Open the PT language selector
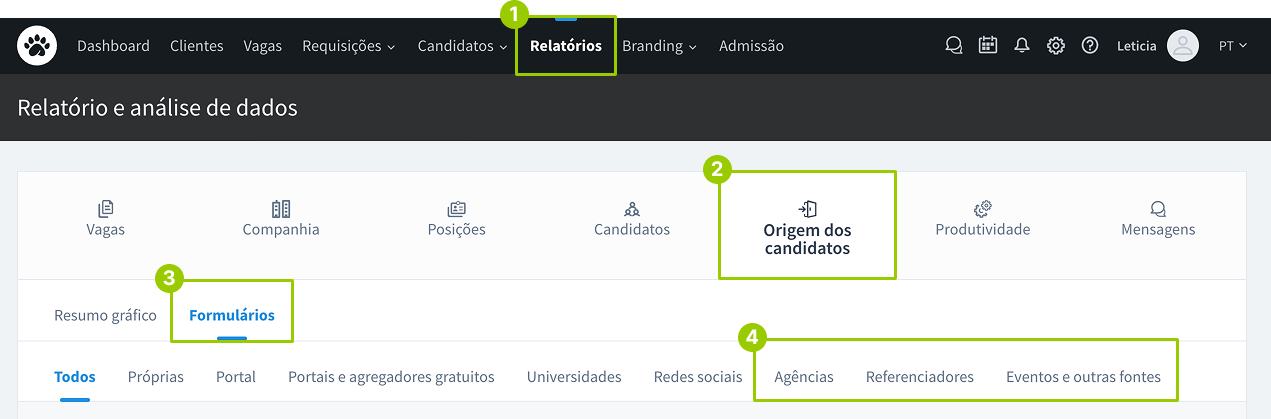The width and height of the screenshot is (1271, 419). coord(1233,46)
